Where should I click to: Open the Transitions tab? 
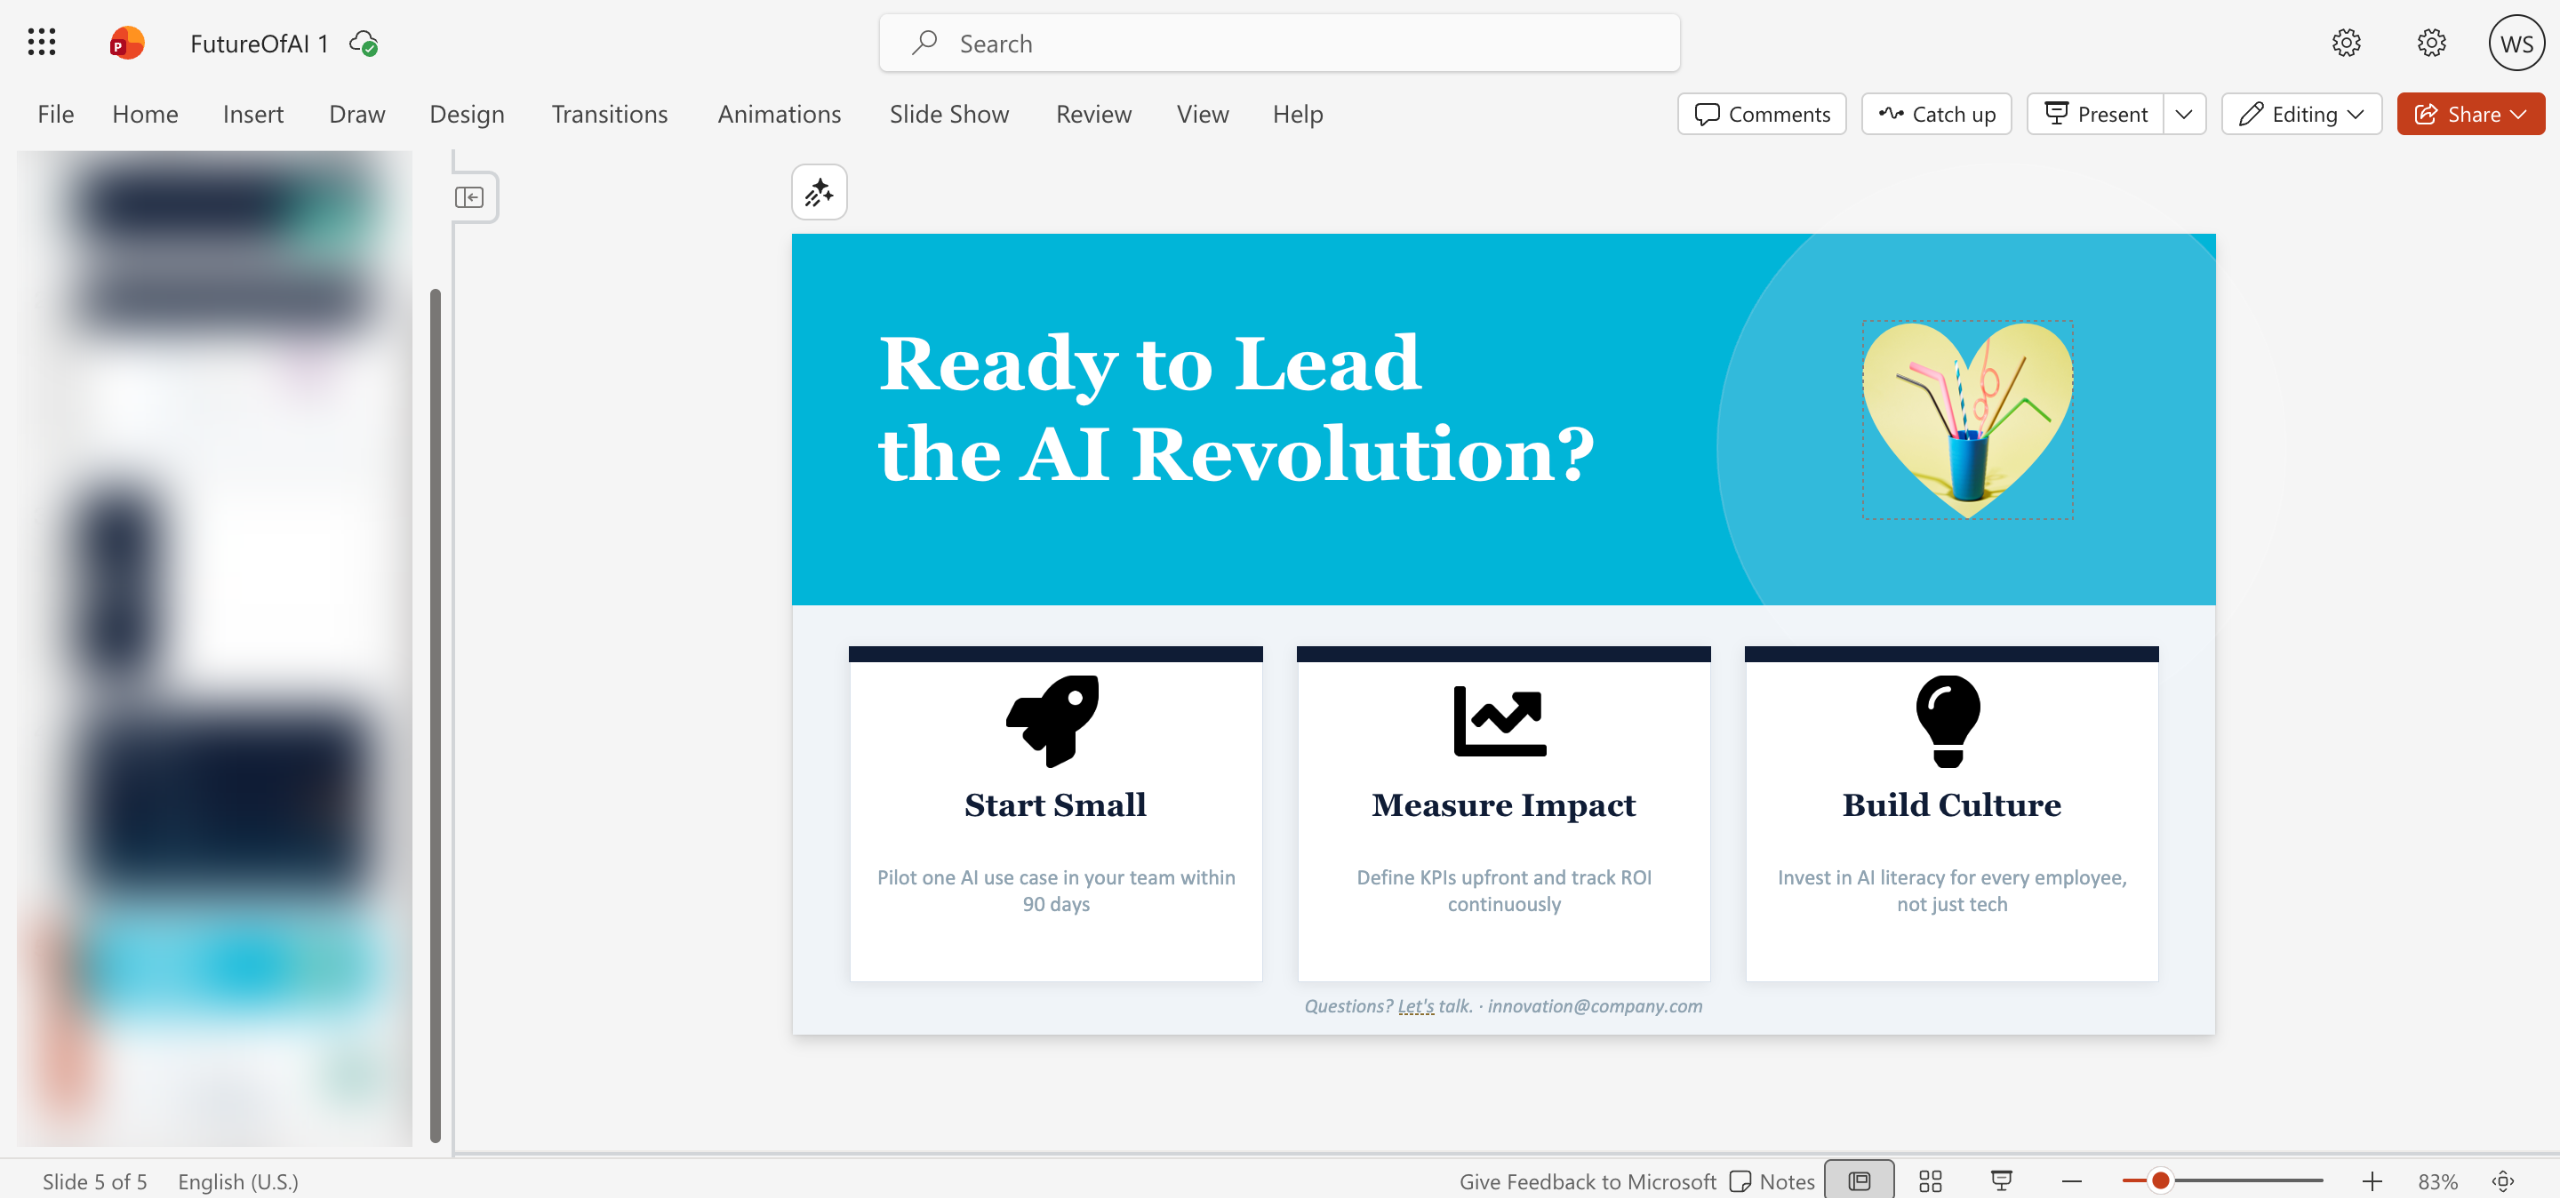[x=609, y=114]
